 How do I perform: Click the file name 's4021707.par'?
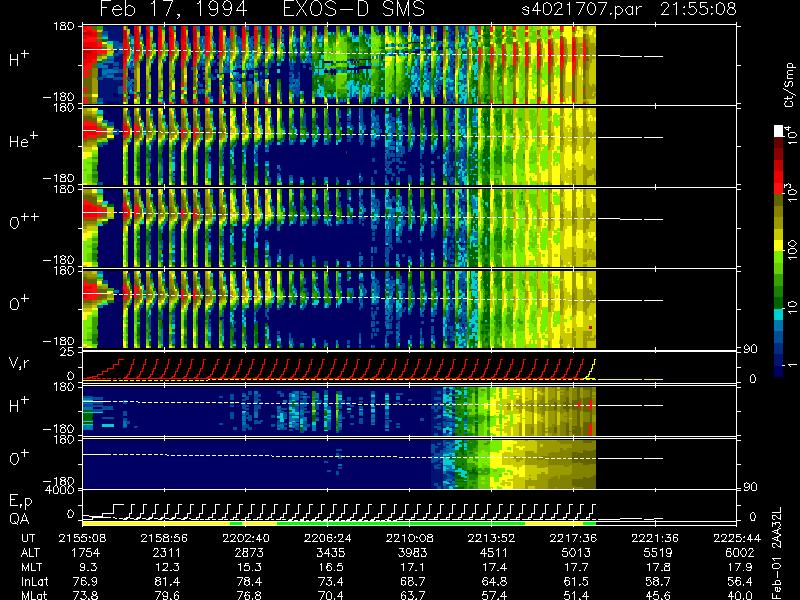click(582, 10)
